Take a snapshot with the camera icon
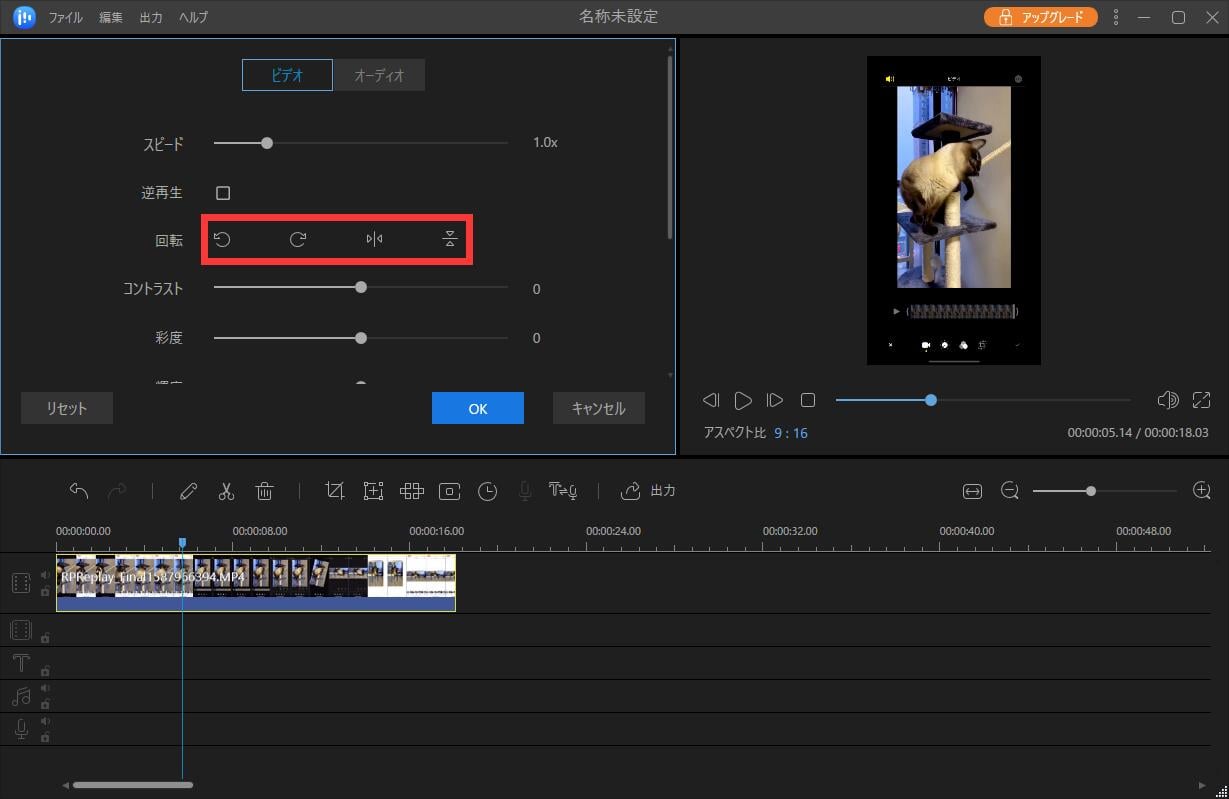This screenshot has width=1229, height=799. click(x=449, y=491)
